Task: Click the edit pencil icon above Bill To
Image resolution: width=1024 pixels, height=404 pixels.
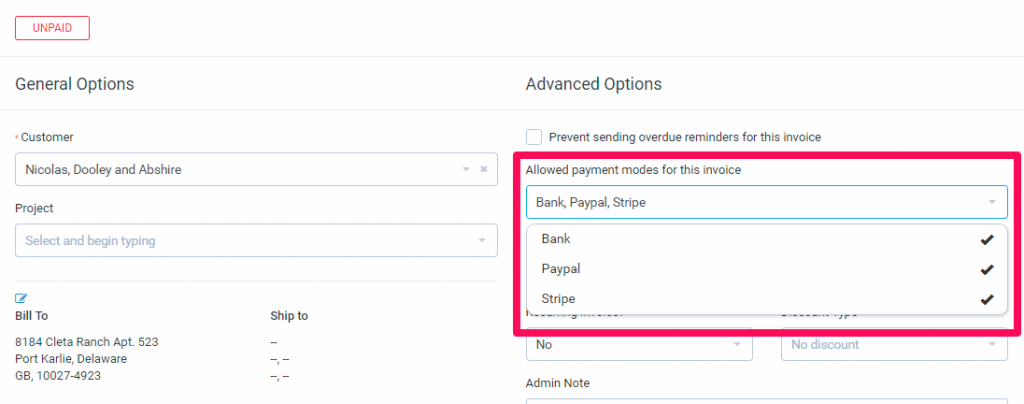Action: coord(21,298)
